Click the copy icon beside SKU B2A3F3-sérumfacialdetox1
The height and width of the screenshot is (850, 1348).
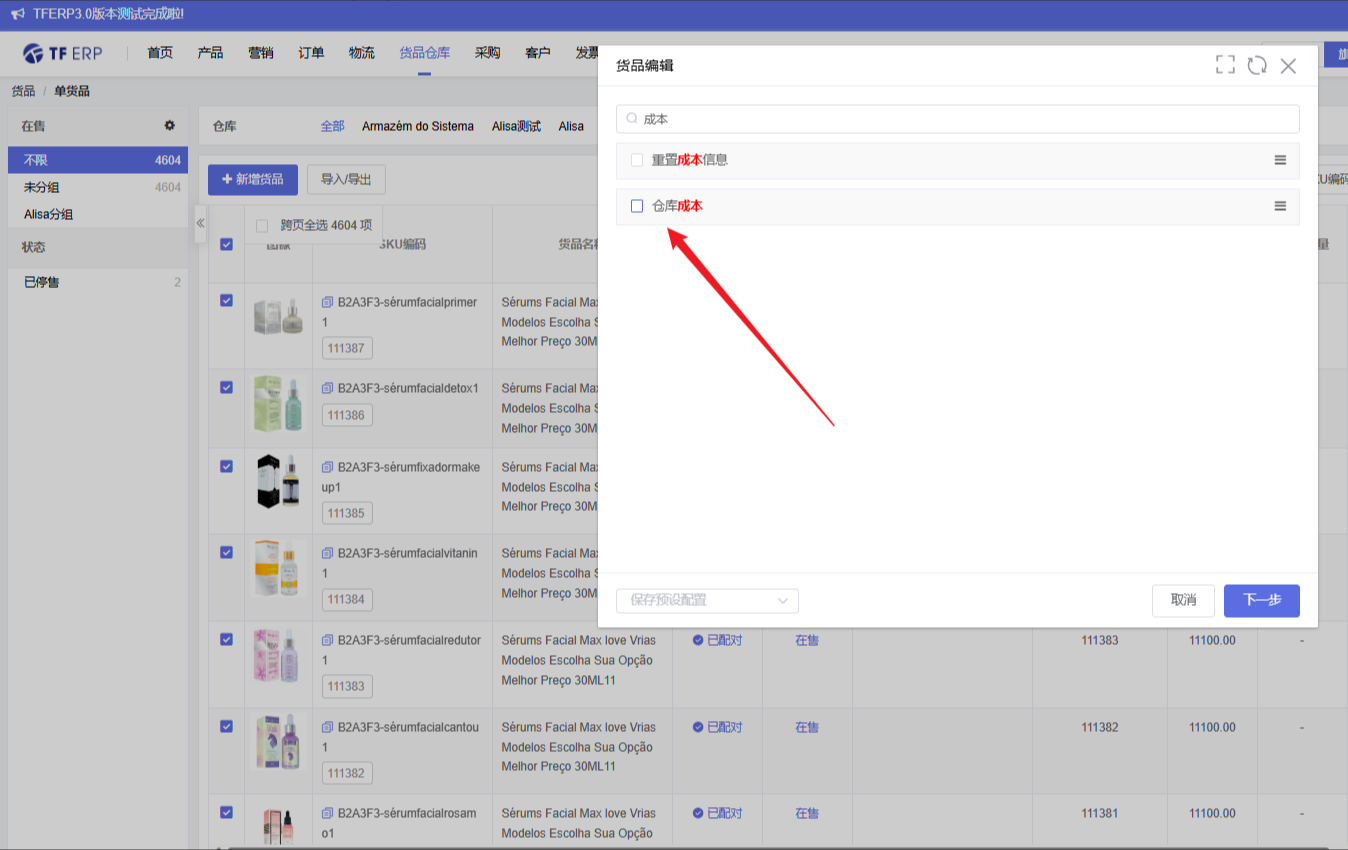pos(327,388)
